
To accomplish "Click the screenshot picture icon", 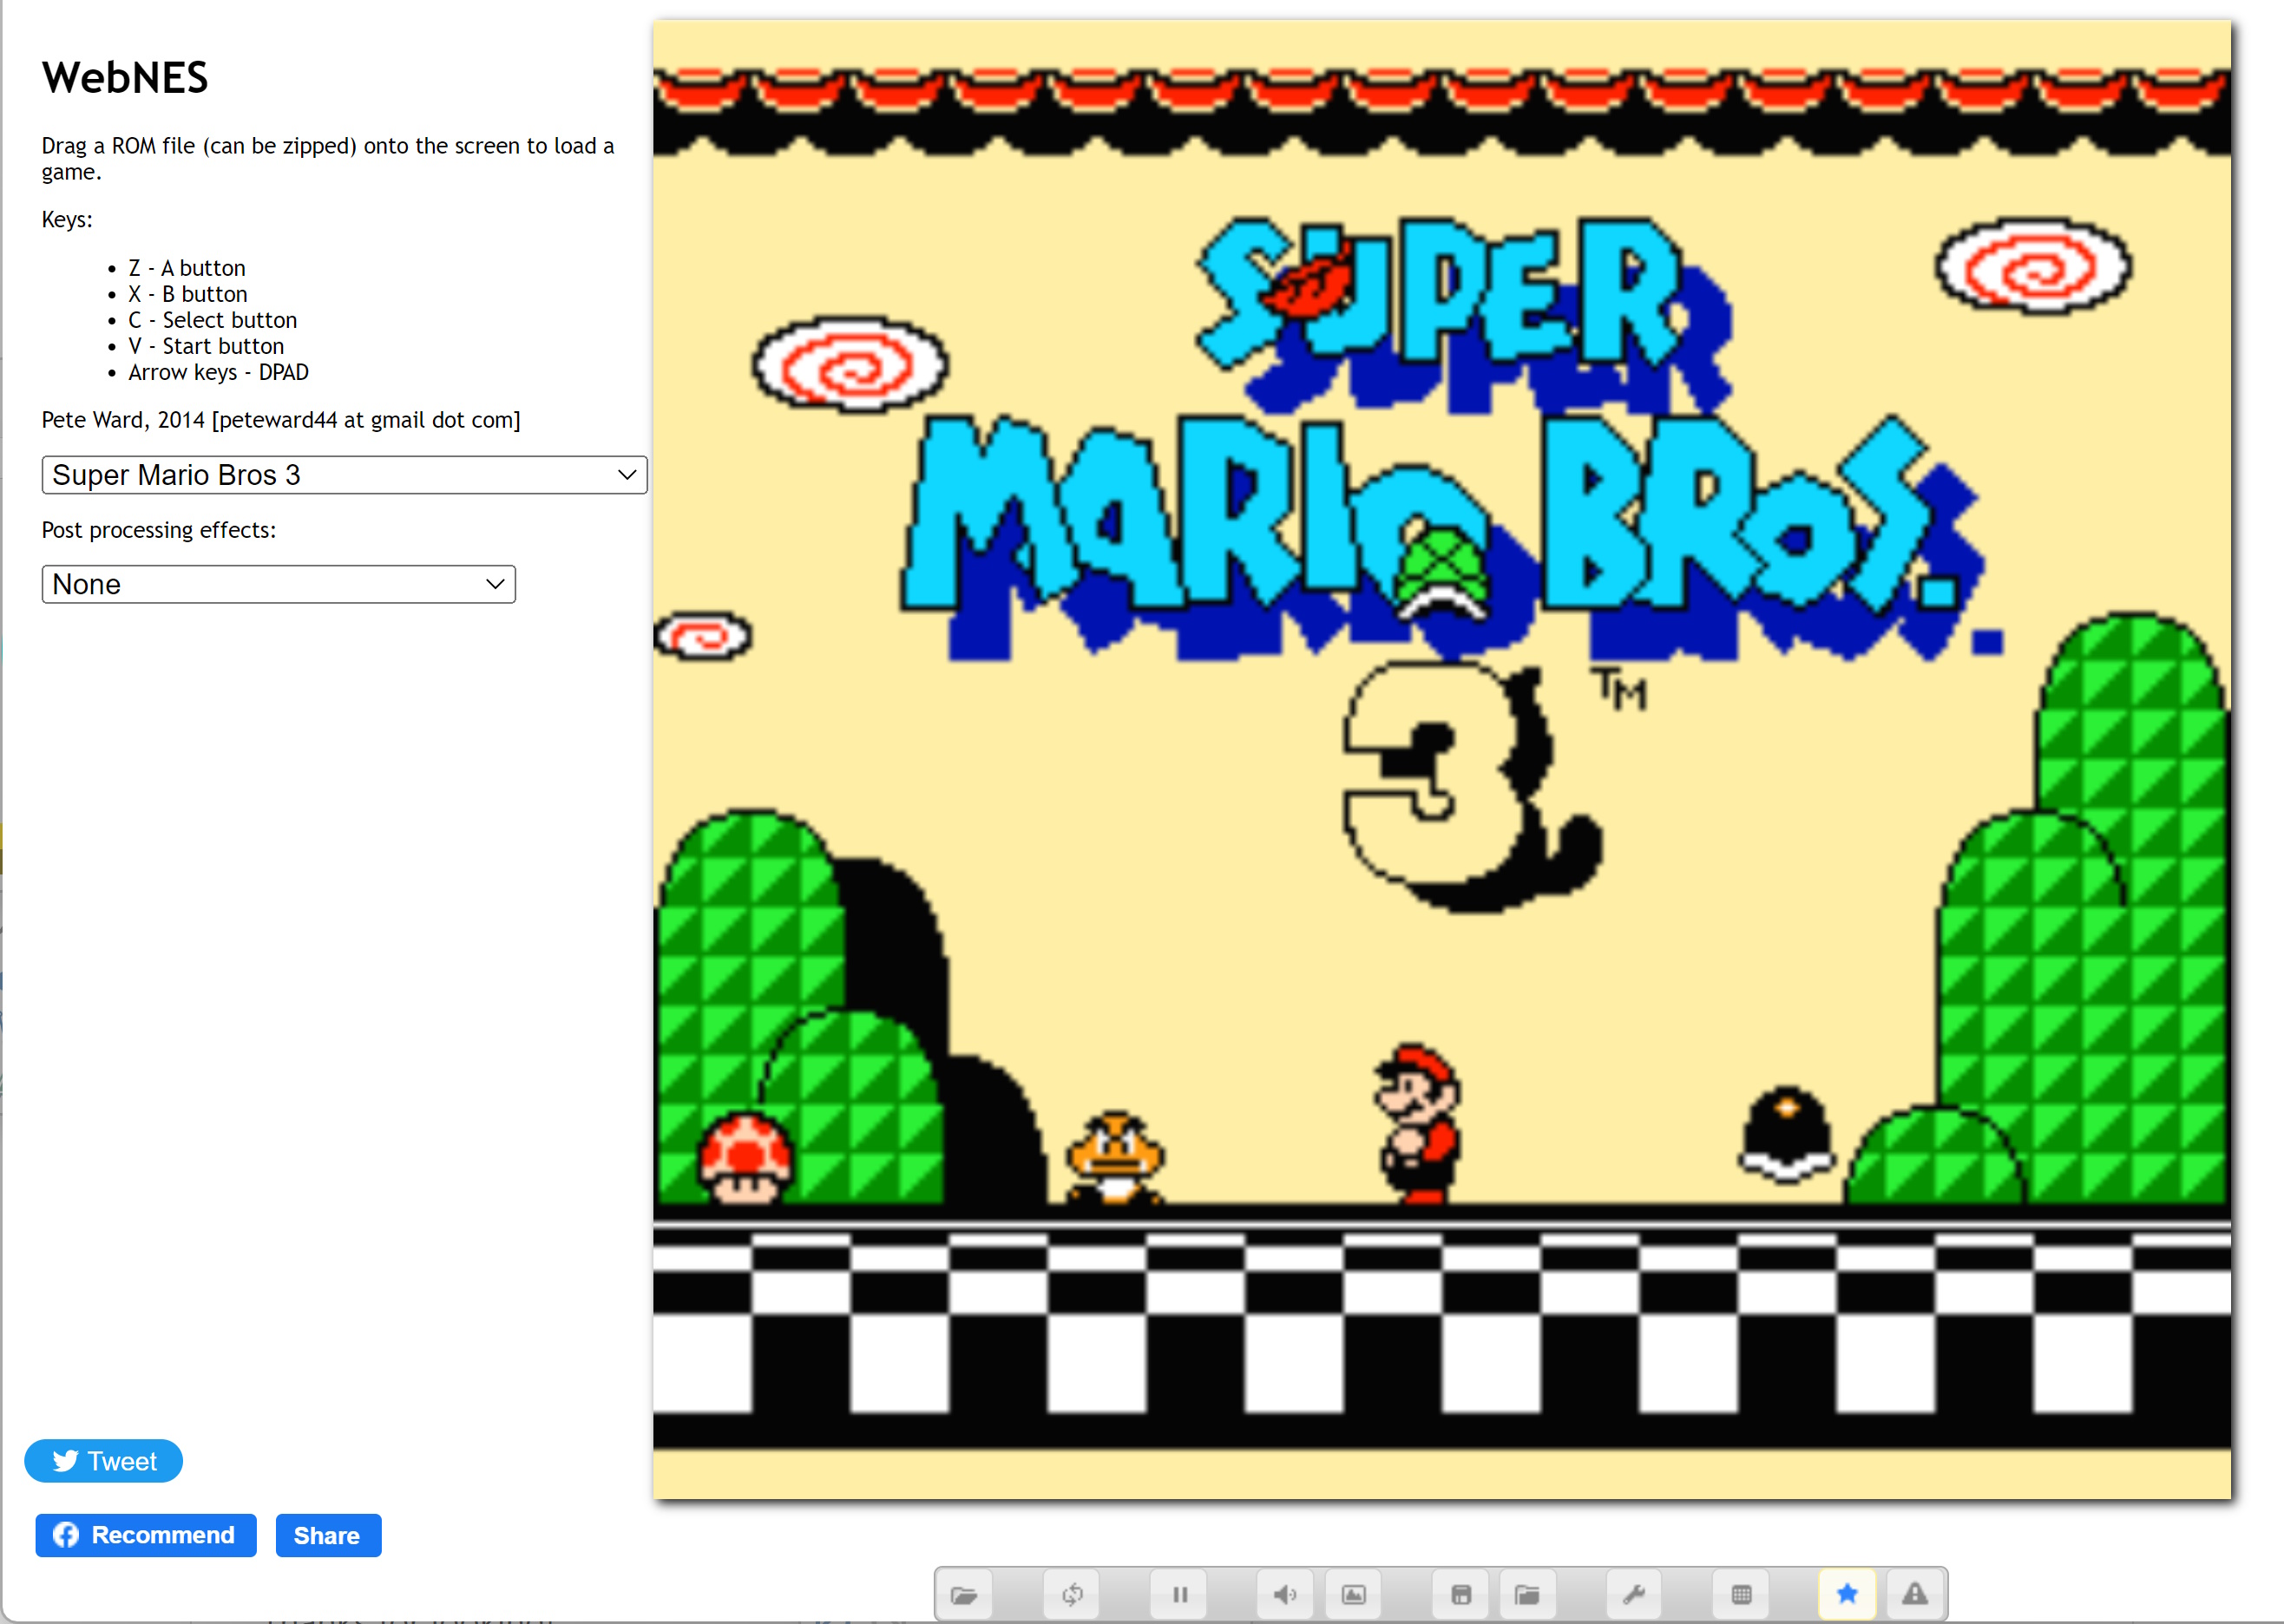I will pyautogui.click(x=1353, y=1594).
